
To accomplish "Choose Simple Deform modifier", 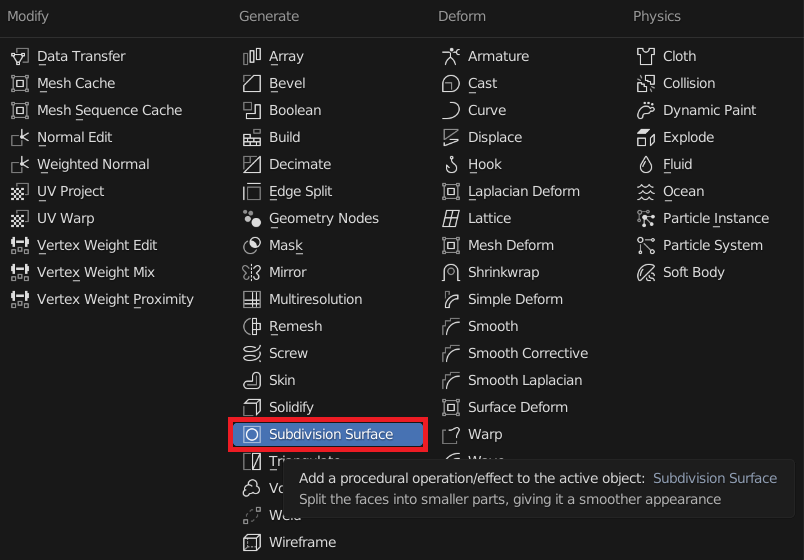I will (514, 300).
